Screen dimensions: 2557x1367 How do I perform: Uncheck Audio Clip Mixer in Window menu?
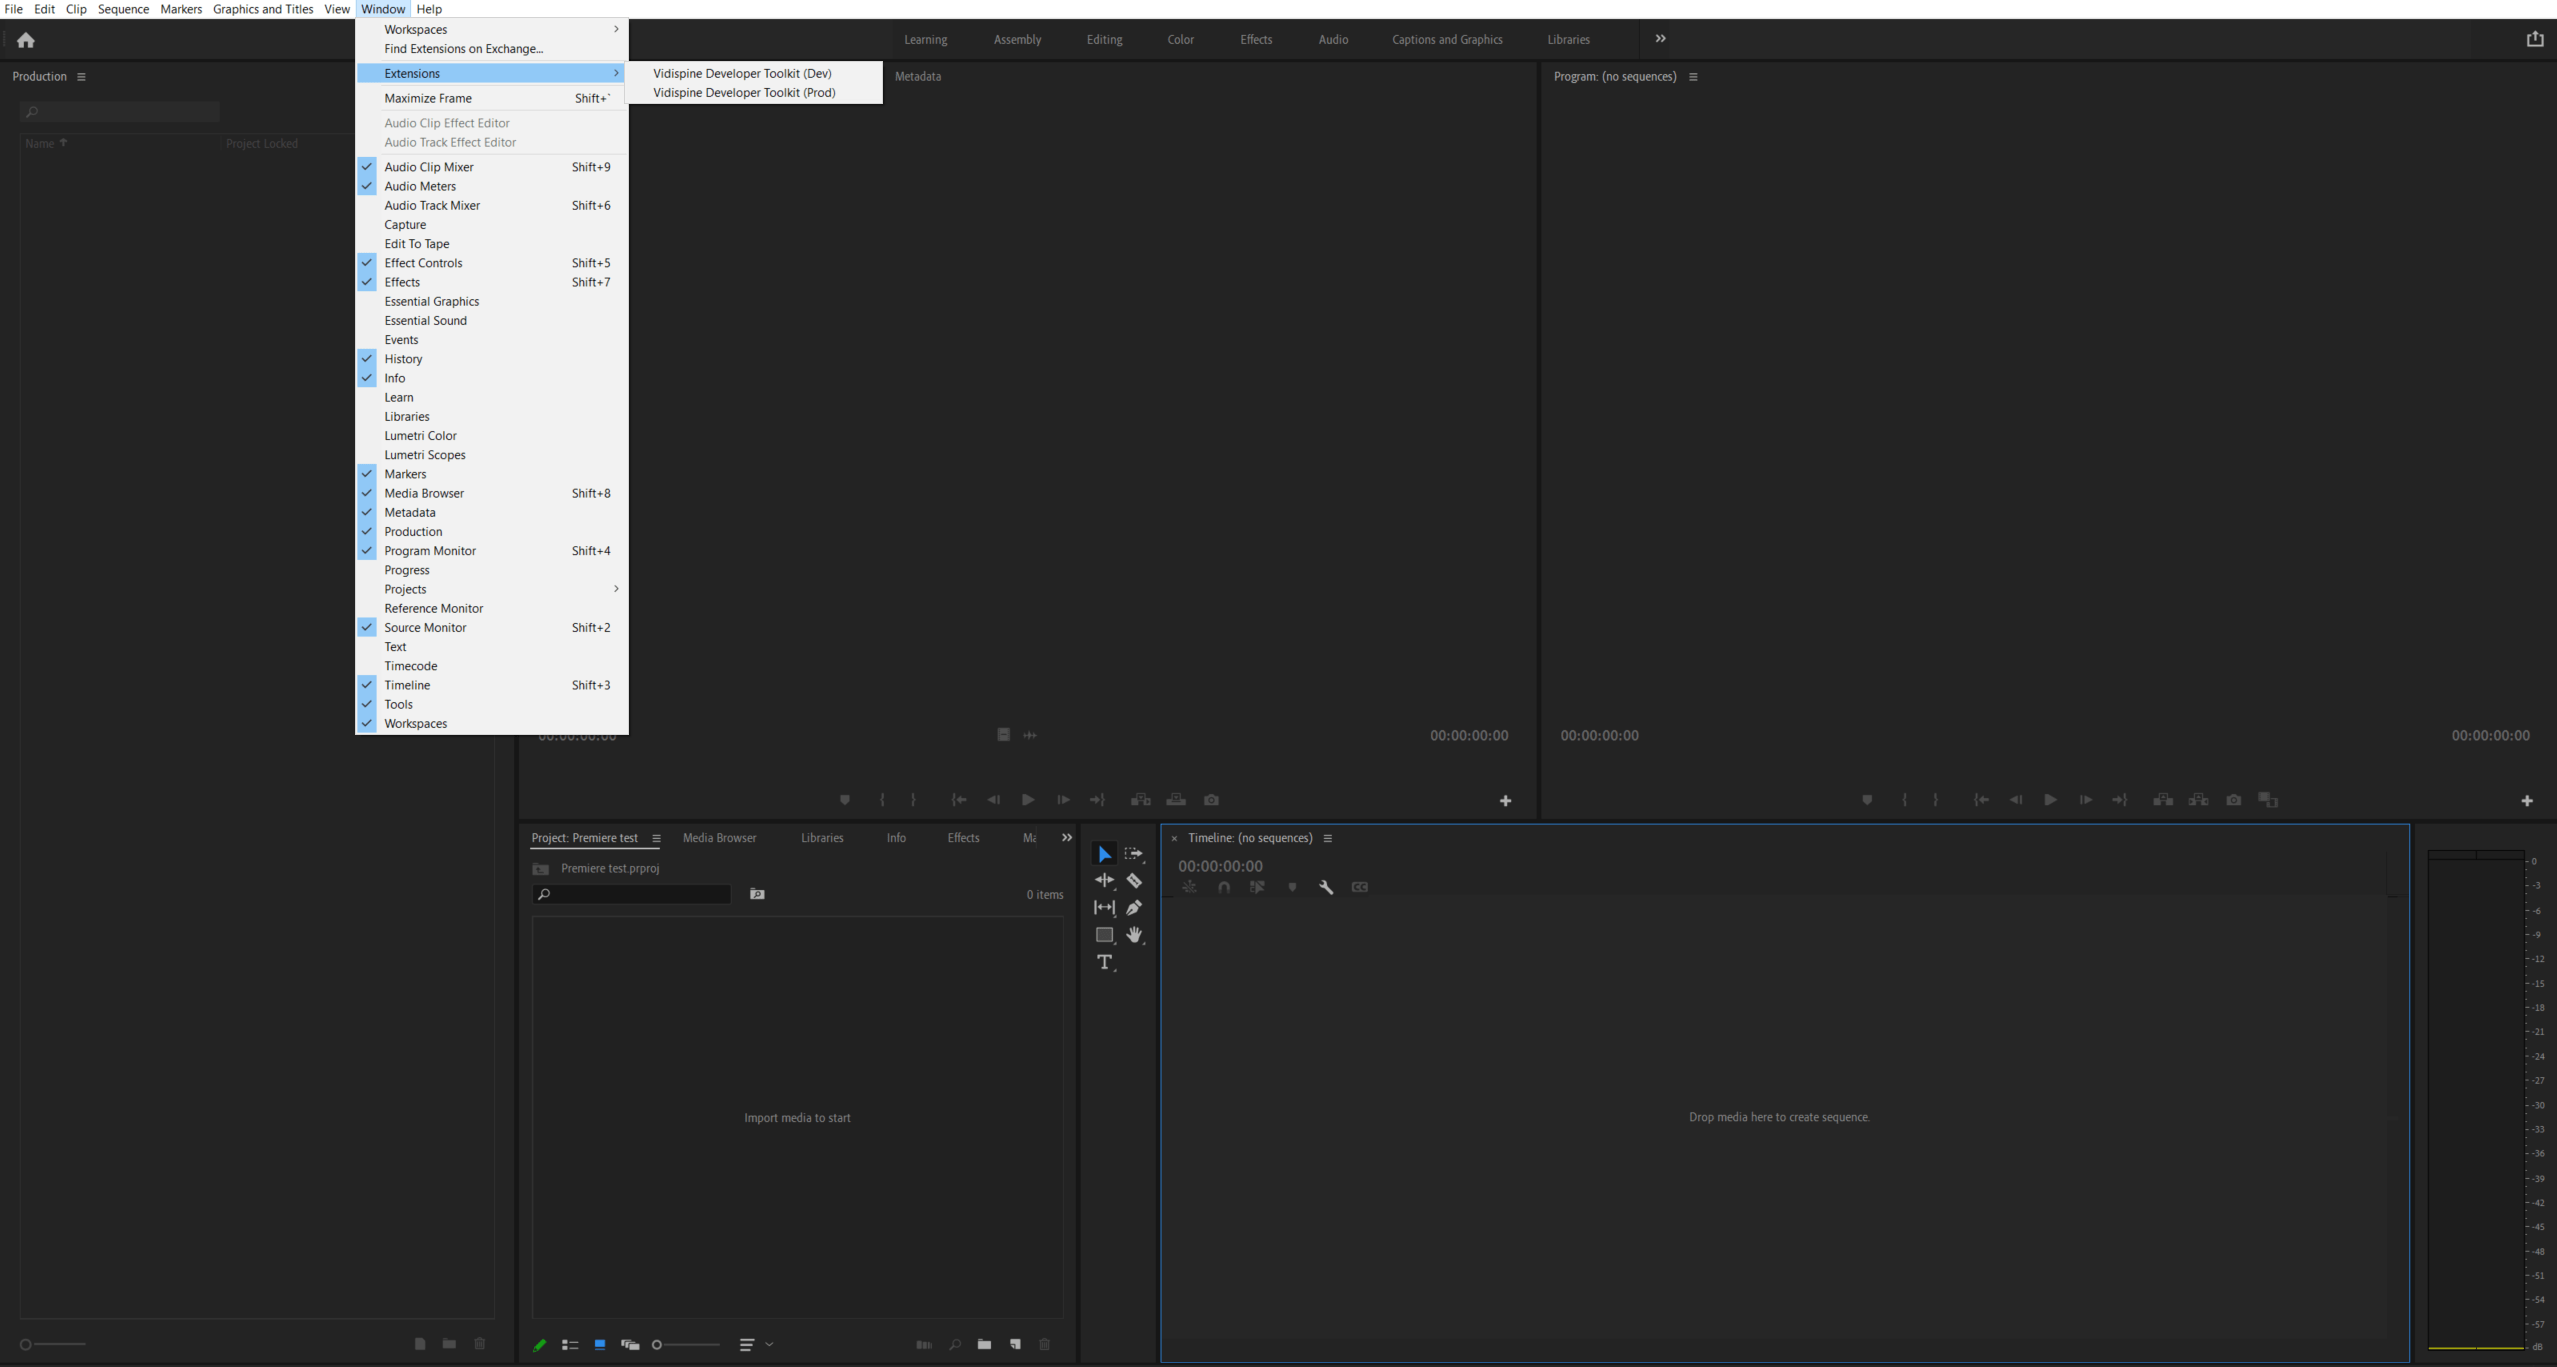click(x=429, y=167)
